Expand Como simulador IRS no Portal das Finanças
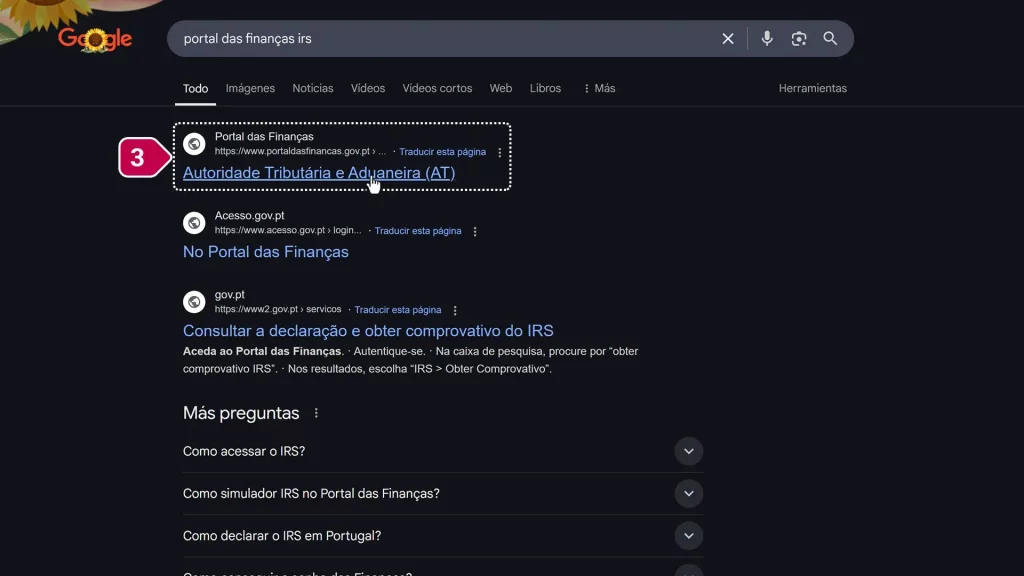Screen dimensions: 1024x576 point(688,493)
